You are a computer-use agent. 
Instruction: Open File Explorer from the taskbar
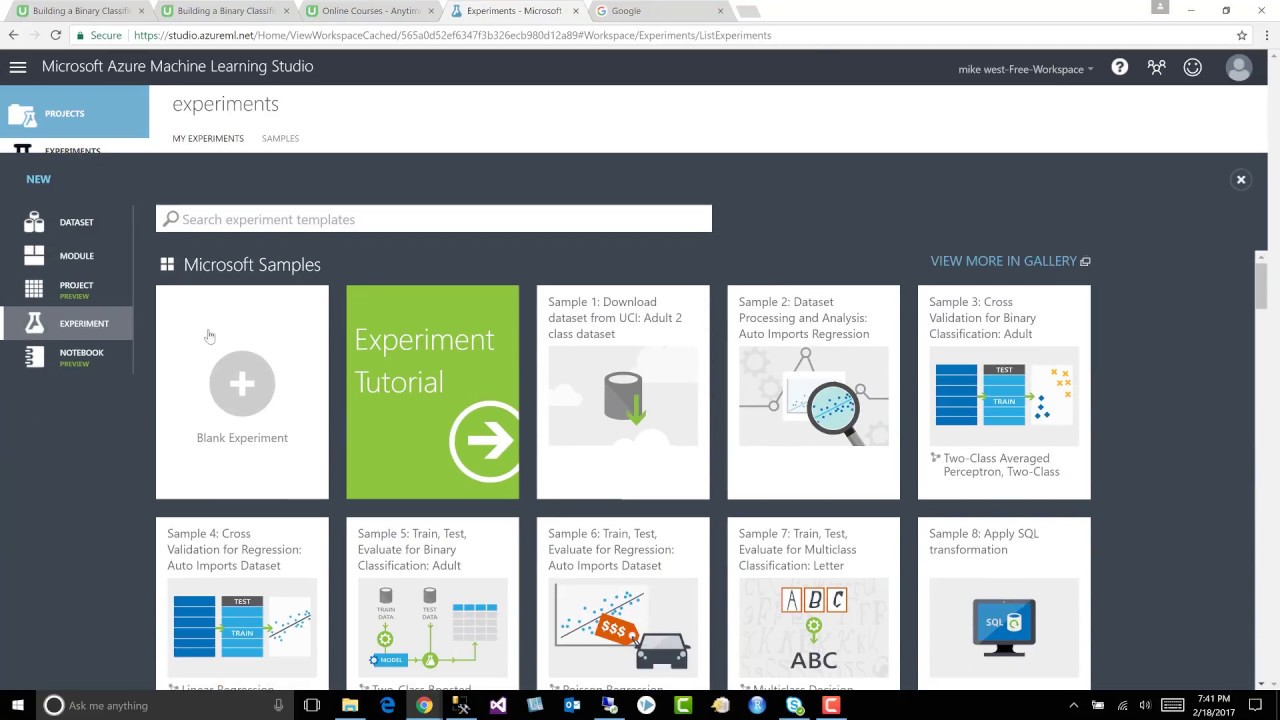coord(350,705)
